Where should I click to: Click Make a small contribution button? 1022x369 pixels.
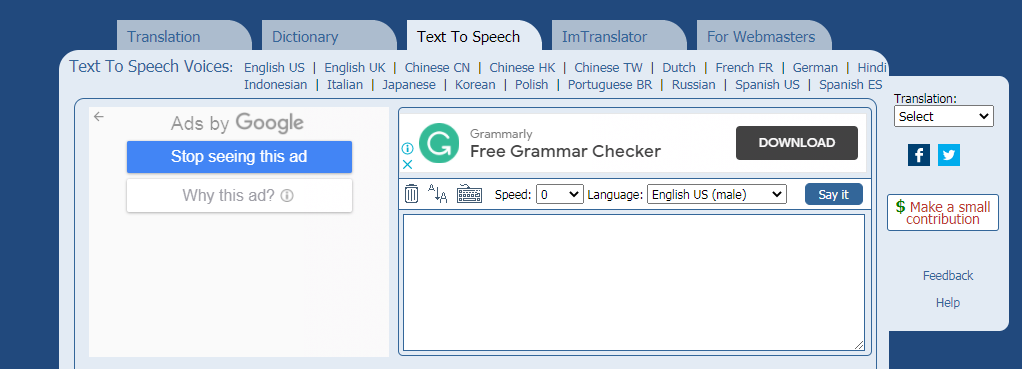(x=943, y=213)
